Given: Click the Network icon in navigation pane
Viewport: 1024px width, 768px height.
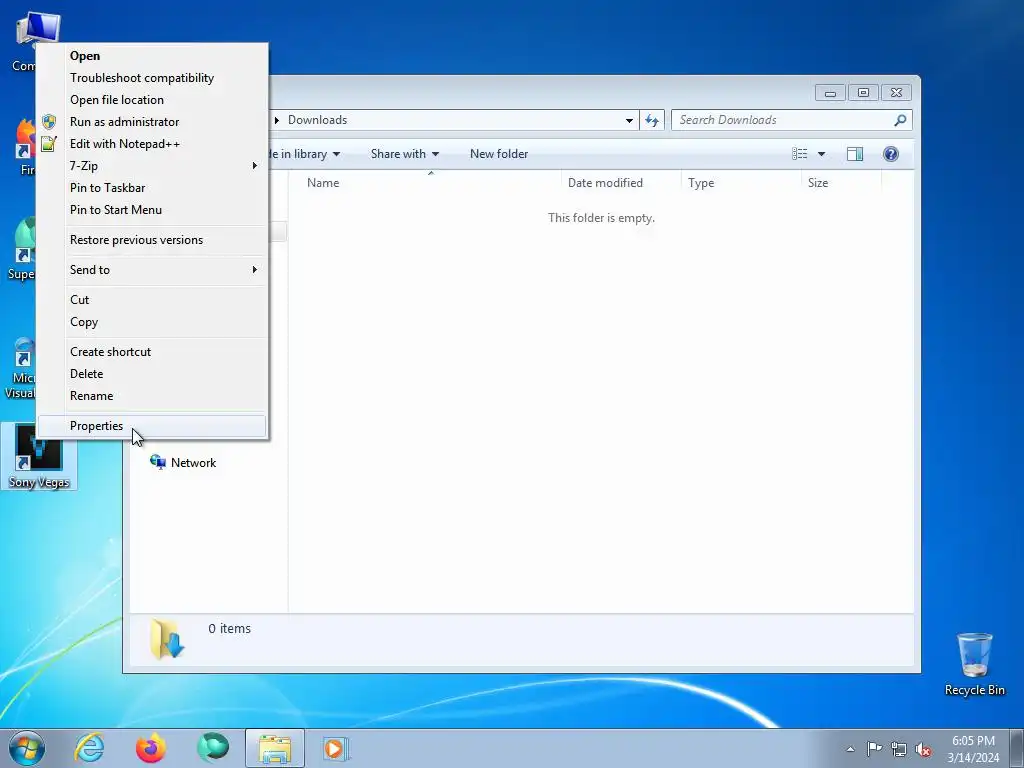Looking at the screenshot, I should coord(157,462).
